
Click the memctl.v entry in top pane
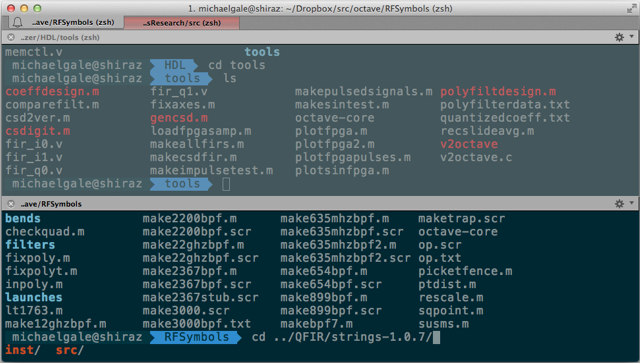coord(34,52)
